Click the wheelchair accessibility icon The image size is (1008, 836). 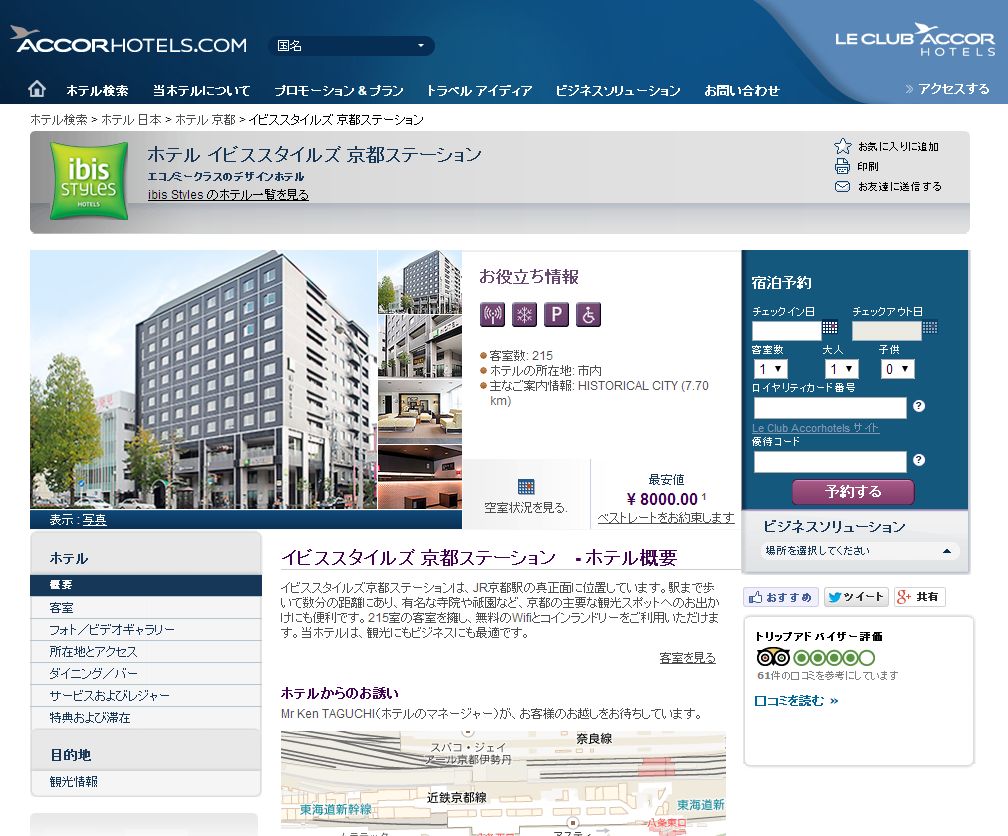[589, 315]
